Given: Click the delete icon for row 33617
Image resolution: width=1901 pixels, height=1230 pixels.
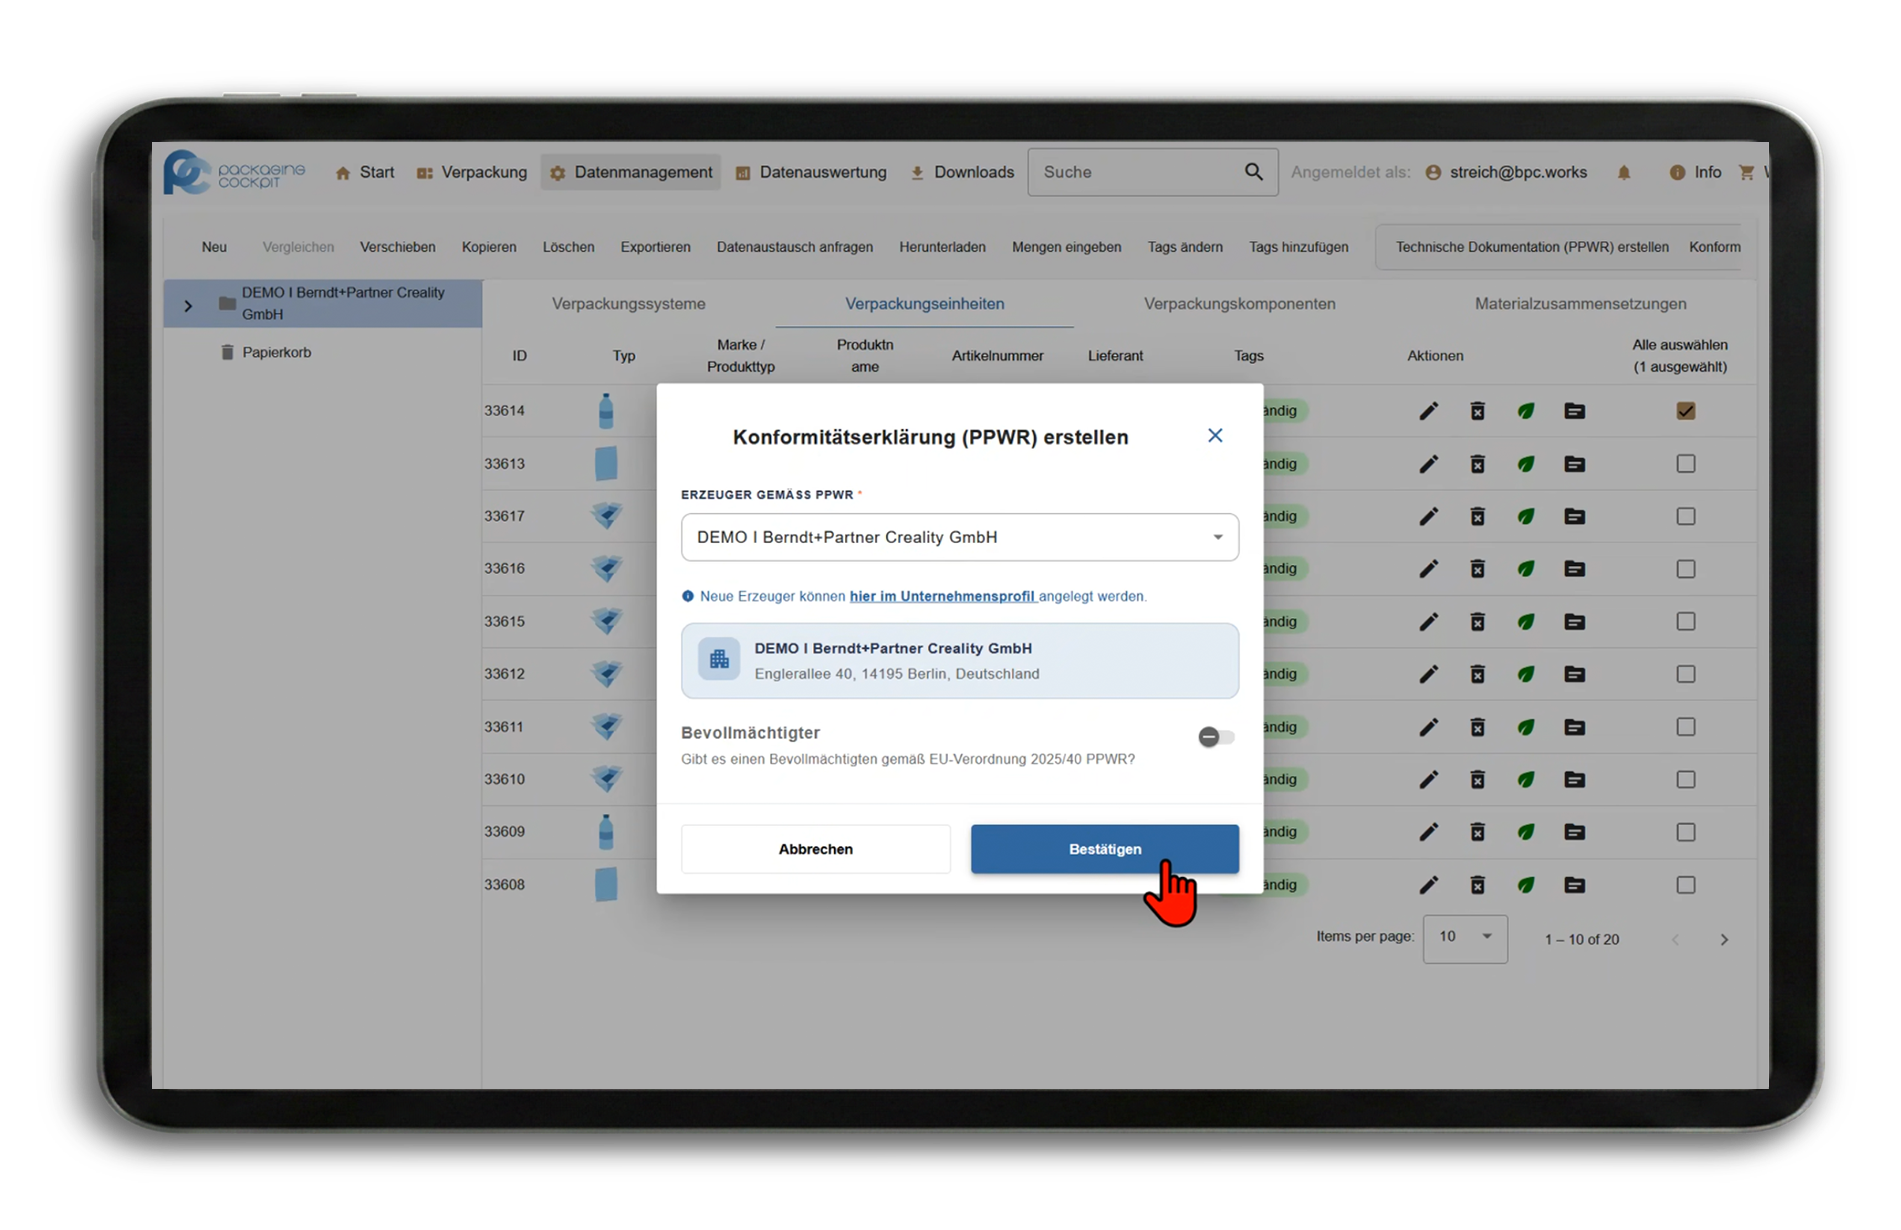Looking at the screenshot, I should (1477, 517).
